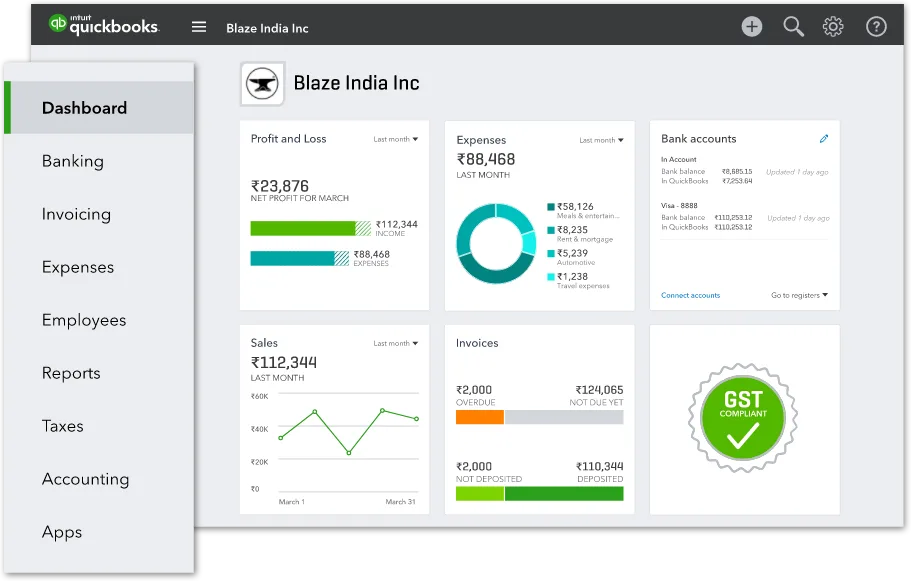The height and width of the screenshot is (581, 911).
Task: Open the Settings gear menu
Action: [833, 26]
